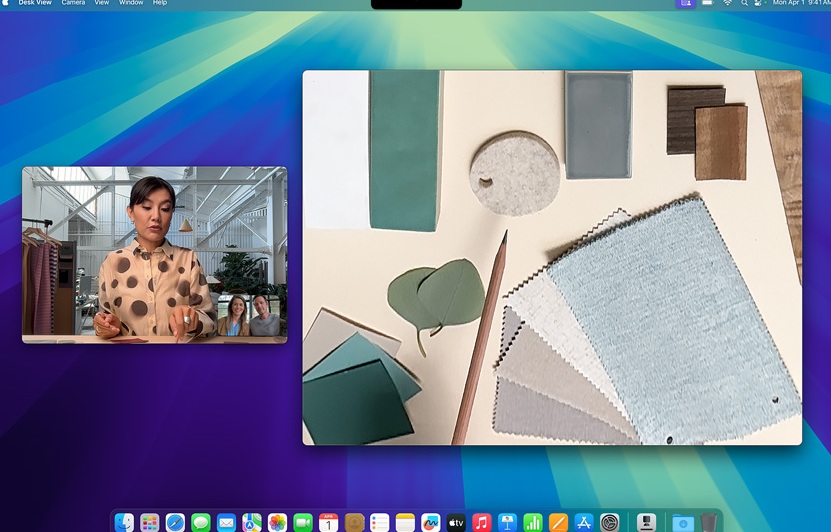Open Reminders in the dock

click(379, 523)
